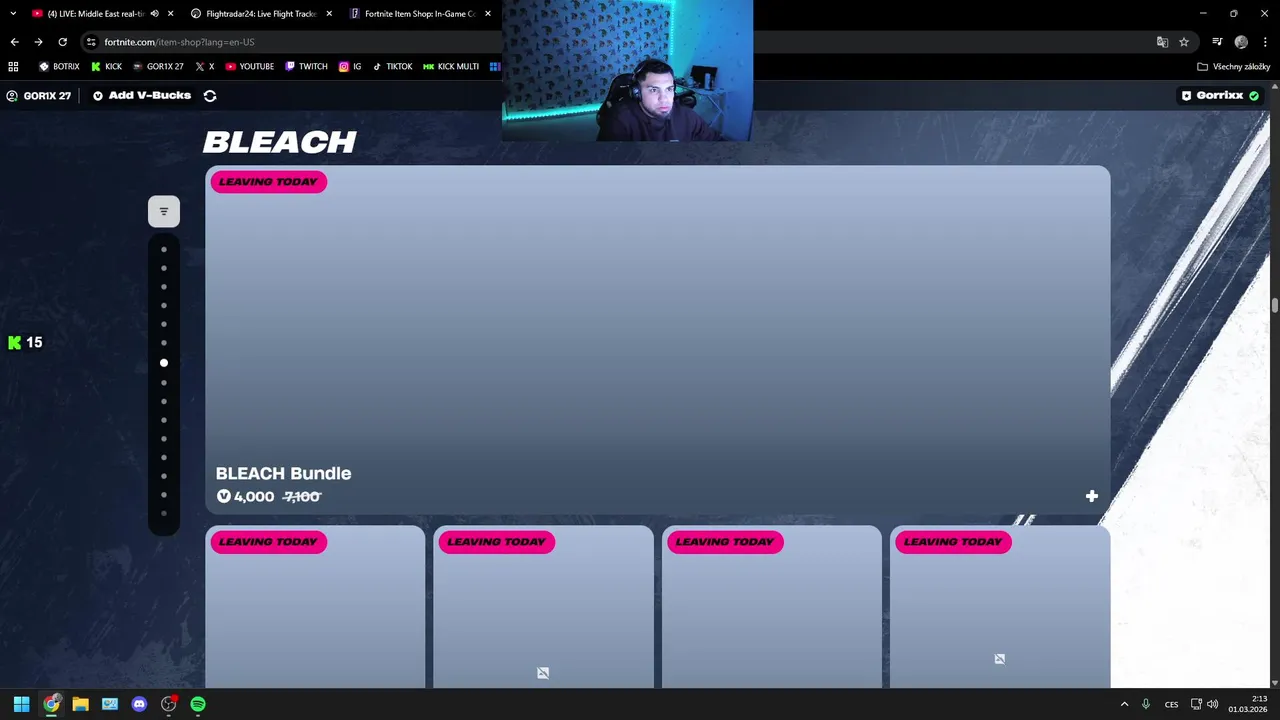Go back with the browser back arrow

coord(14,42)
